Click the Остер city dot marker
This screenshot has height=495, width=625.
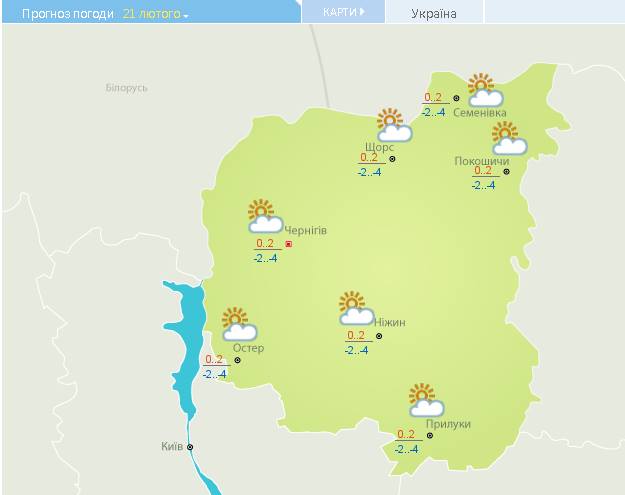[237, 360]
